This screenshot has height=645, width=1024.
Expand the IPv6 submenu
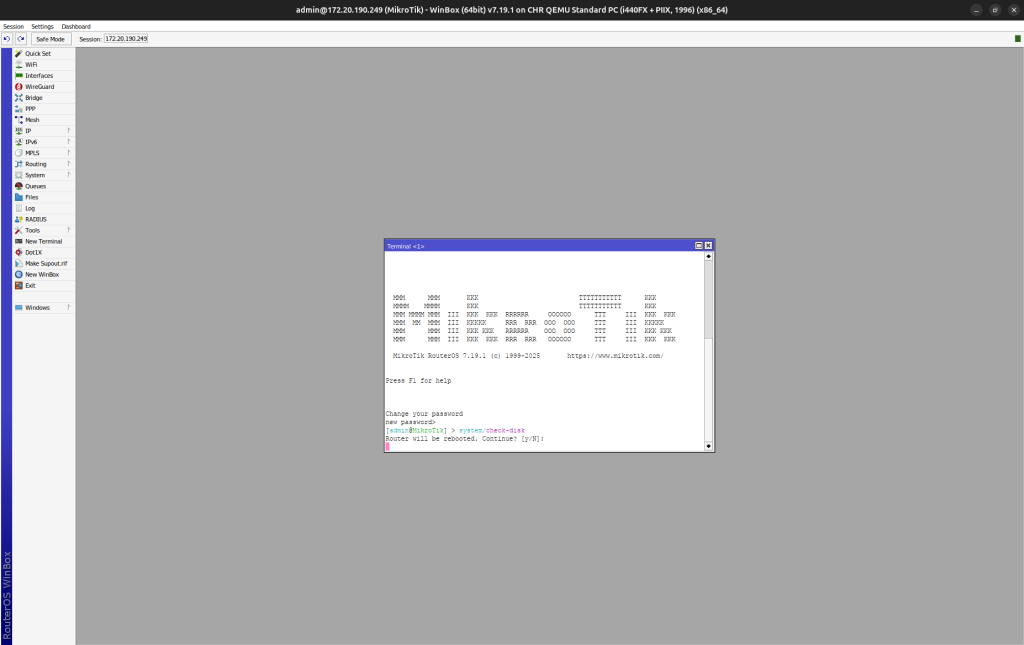43,142
